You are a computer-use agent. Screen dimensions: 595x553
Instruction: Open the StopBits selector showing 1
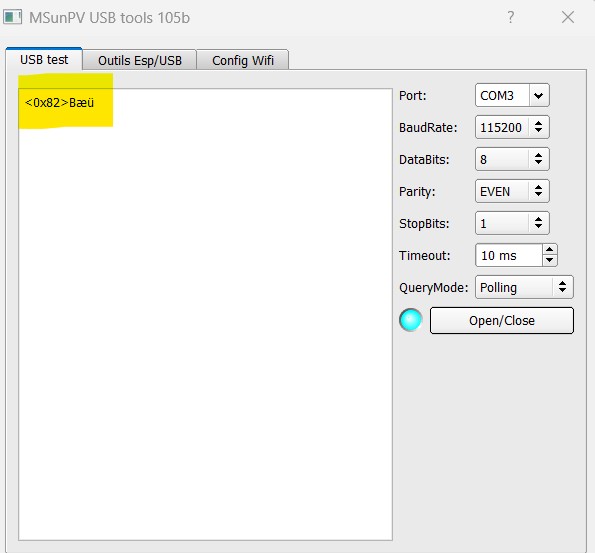(x=512, y=223)
